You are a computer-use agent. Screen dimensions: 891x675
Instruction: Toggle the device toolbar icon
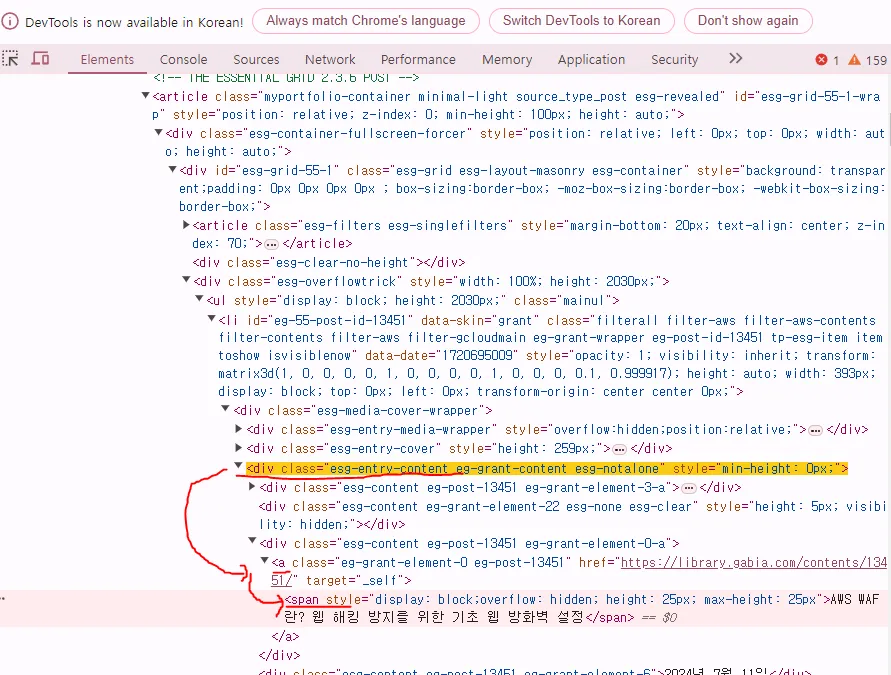tap(40, 59)
